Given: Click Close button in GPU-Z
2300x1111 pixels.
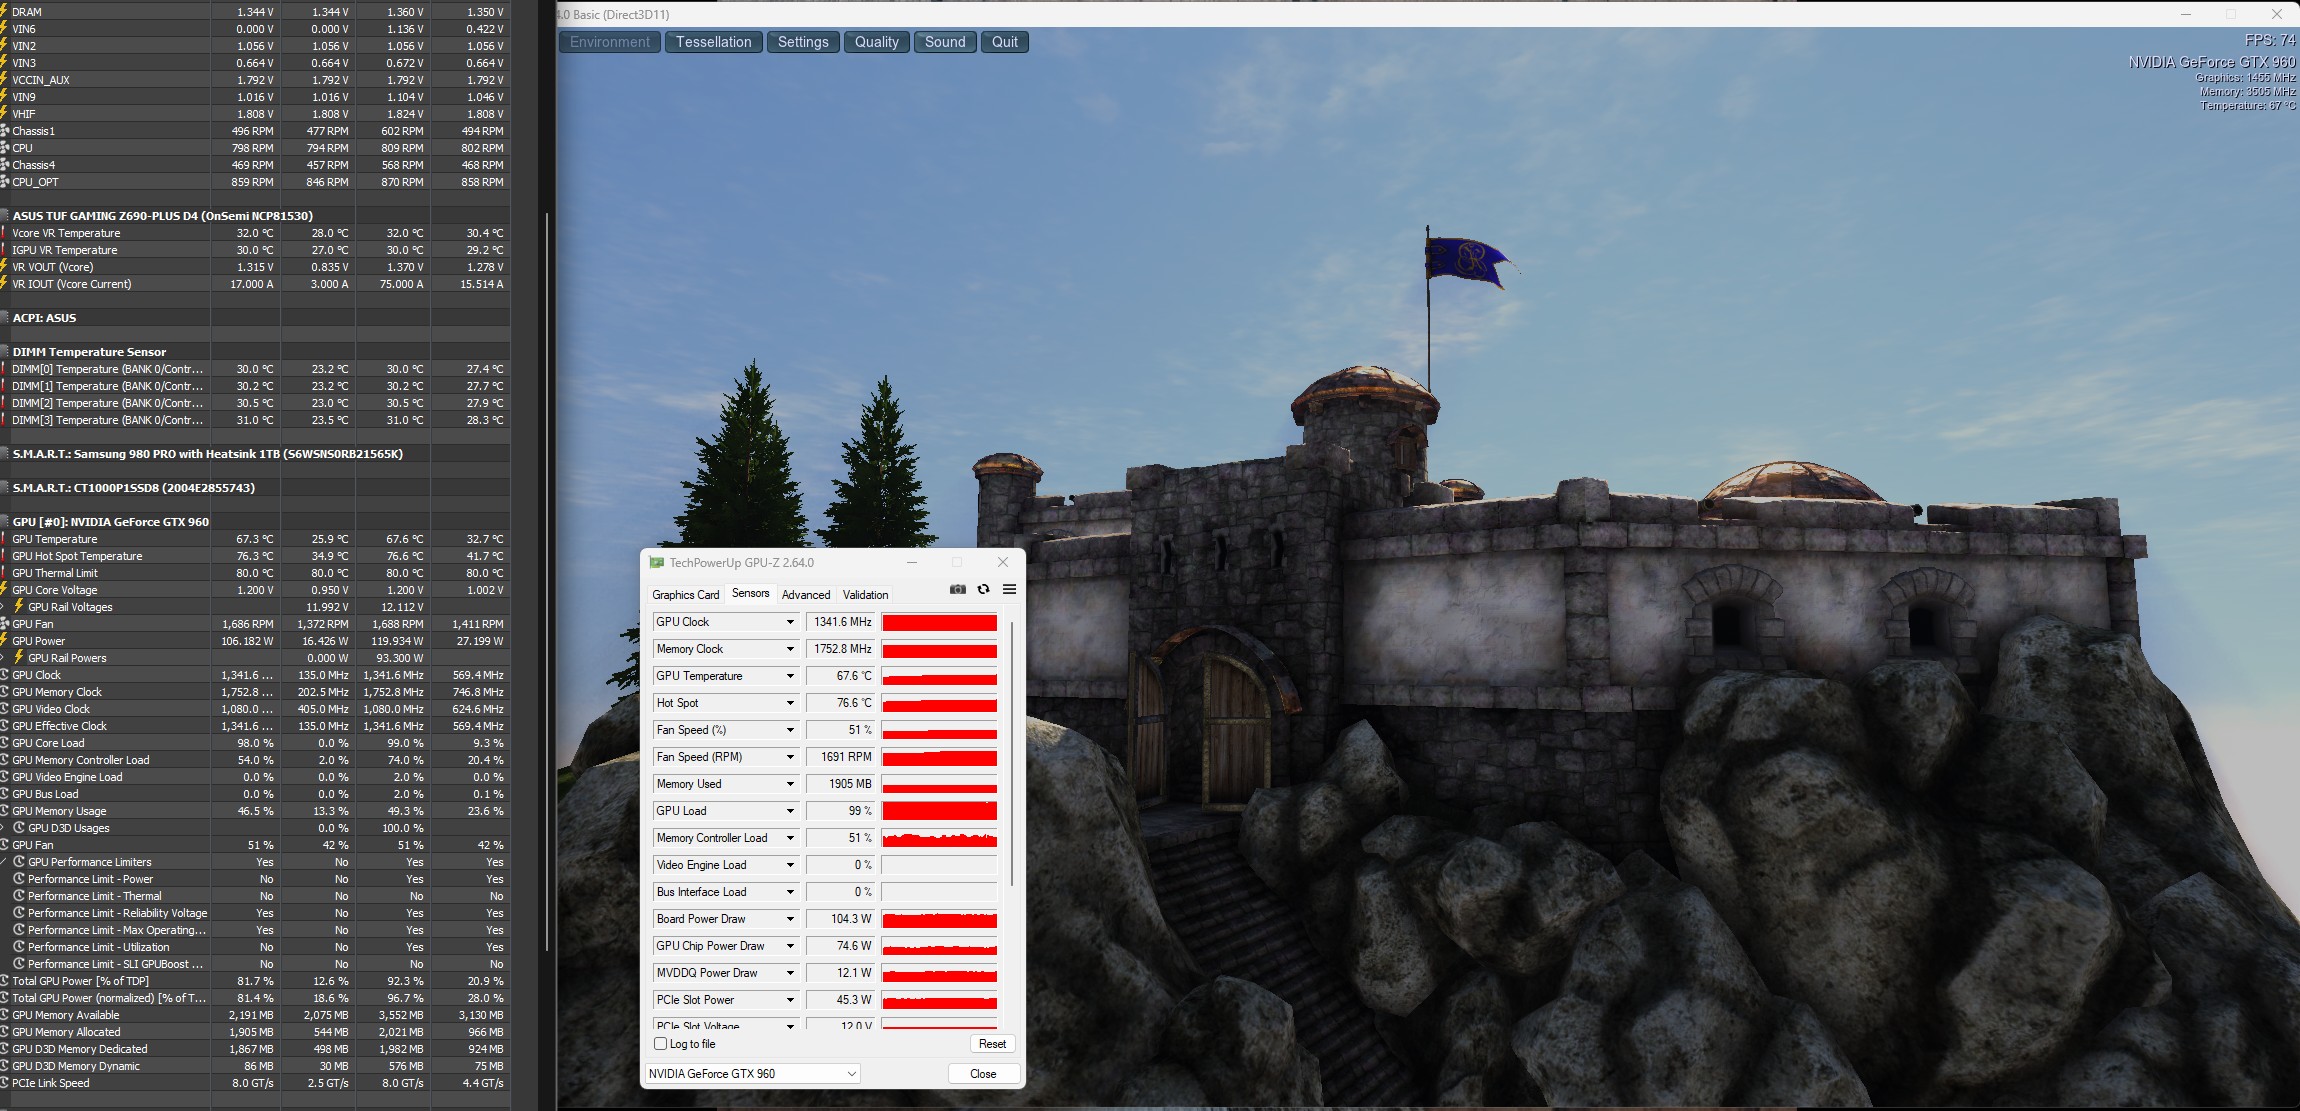Looking at the screenshot, I should tap(983, 1074).
